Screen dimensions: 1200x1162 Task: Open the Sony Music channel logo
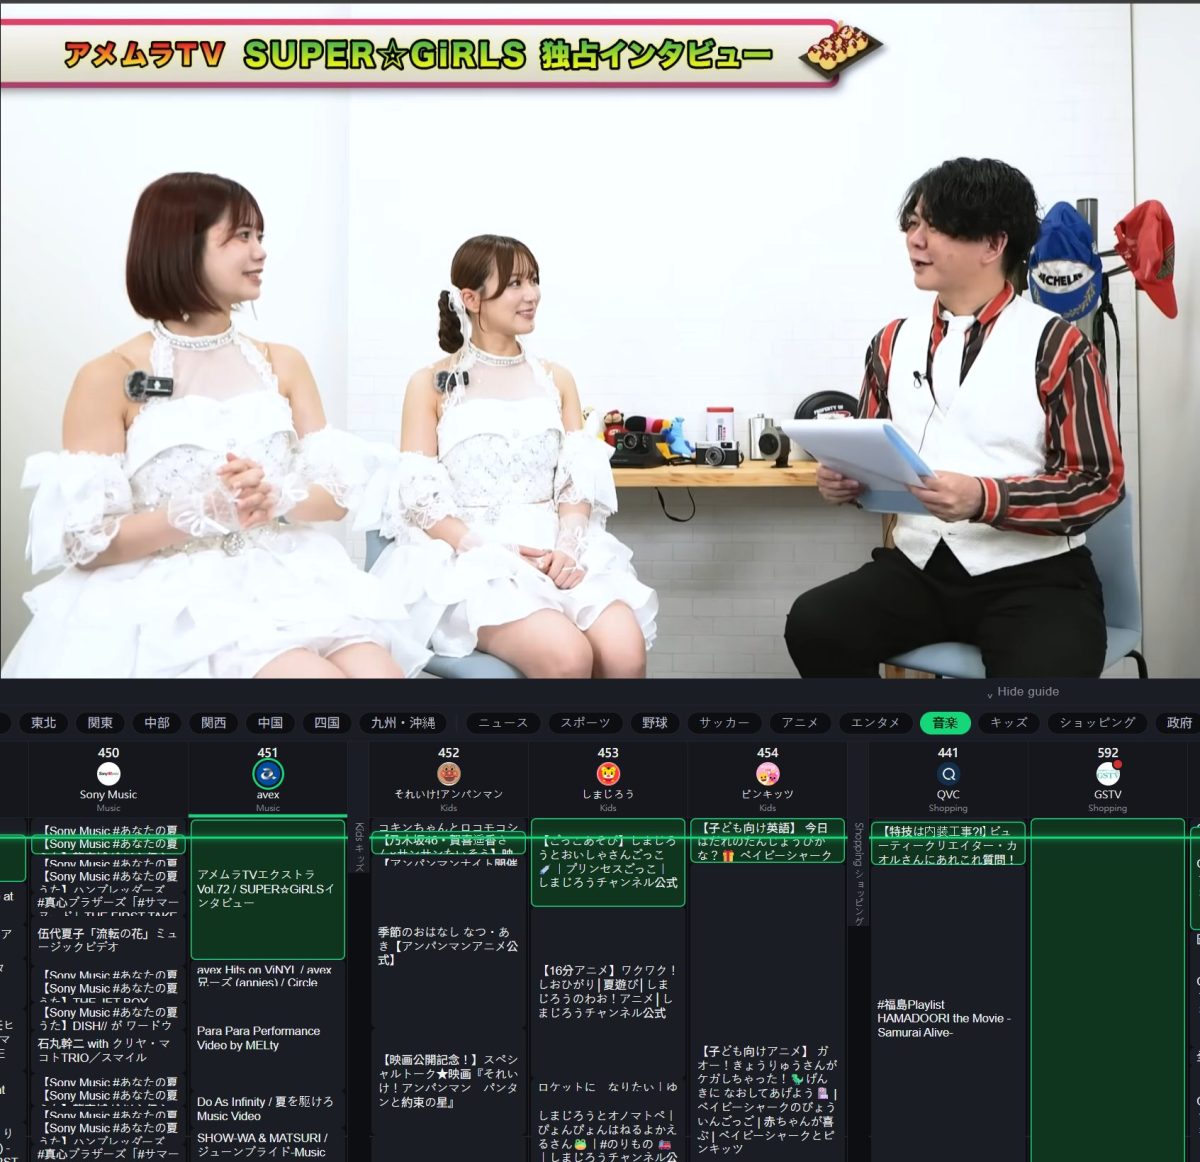coord(108,774)
